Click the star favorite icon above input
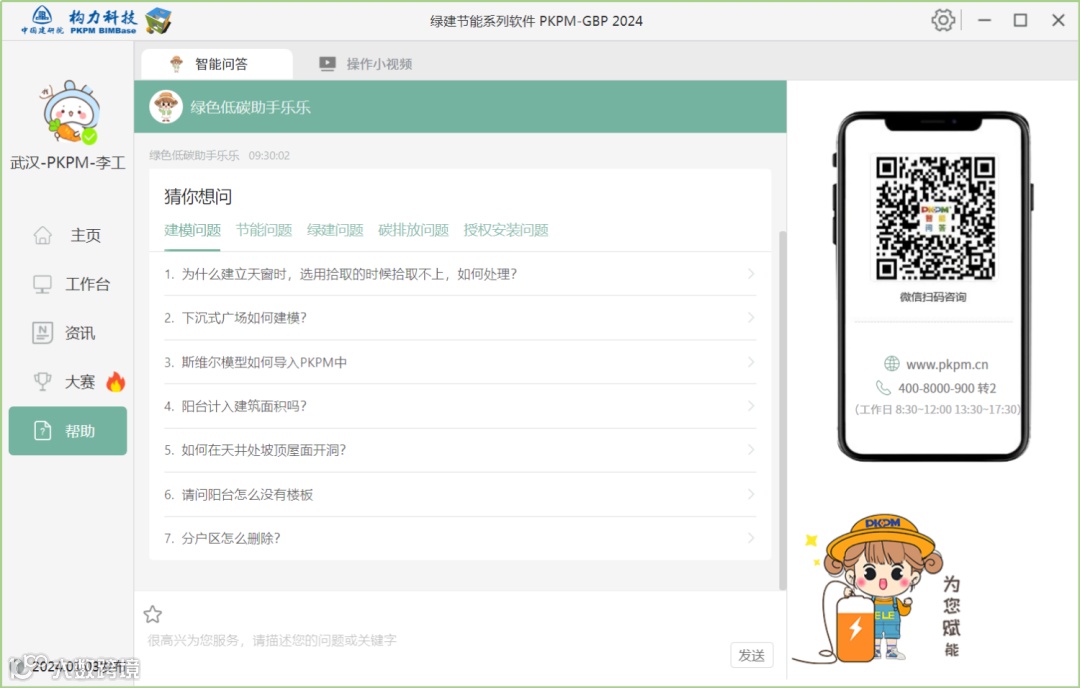This screenshot has width=1080, height=688. pyautogui.click(x=153, y=614)
